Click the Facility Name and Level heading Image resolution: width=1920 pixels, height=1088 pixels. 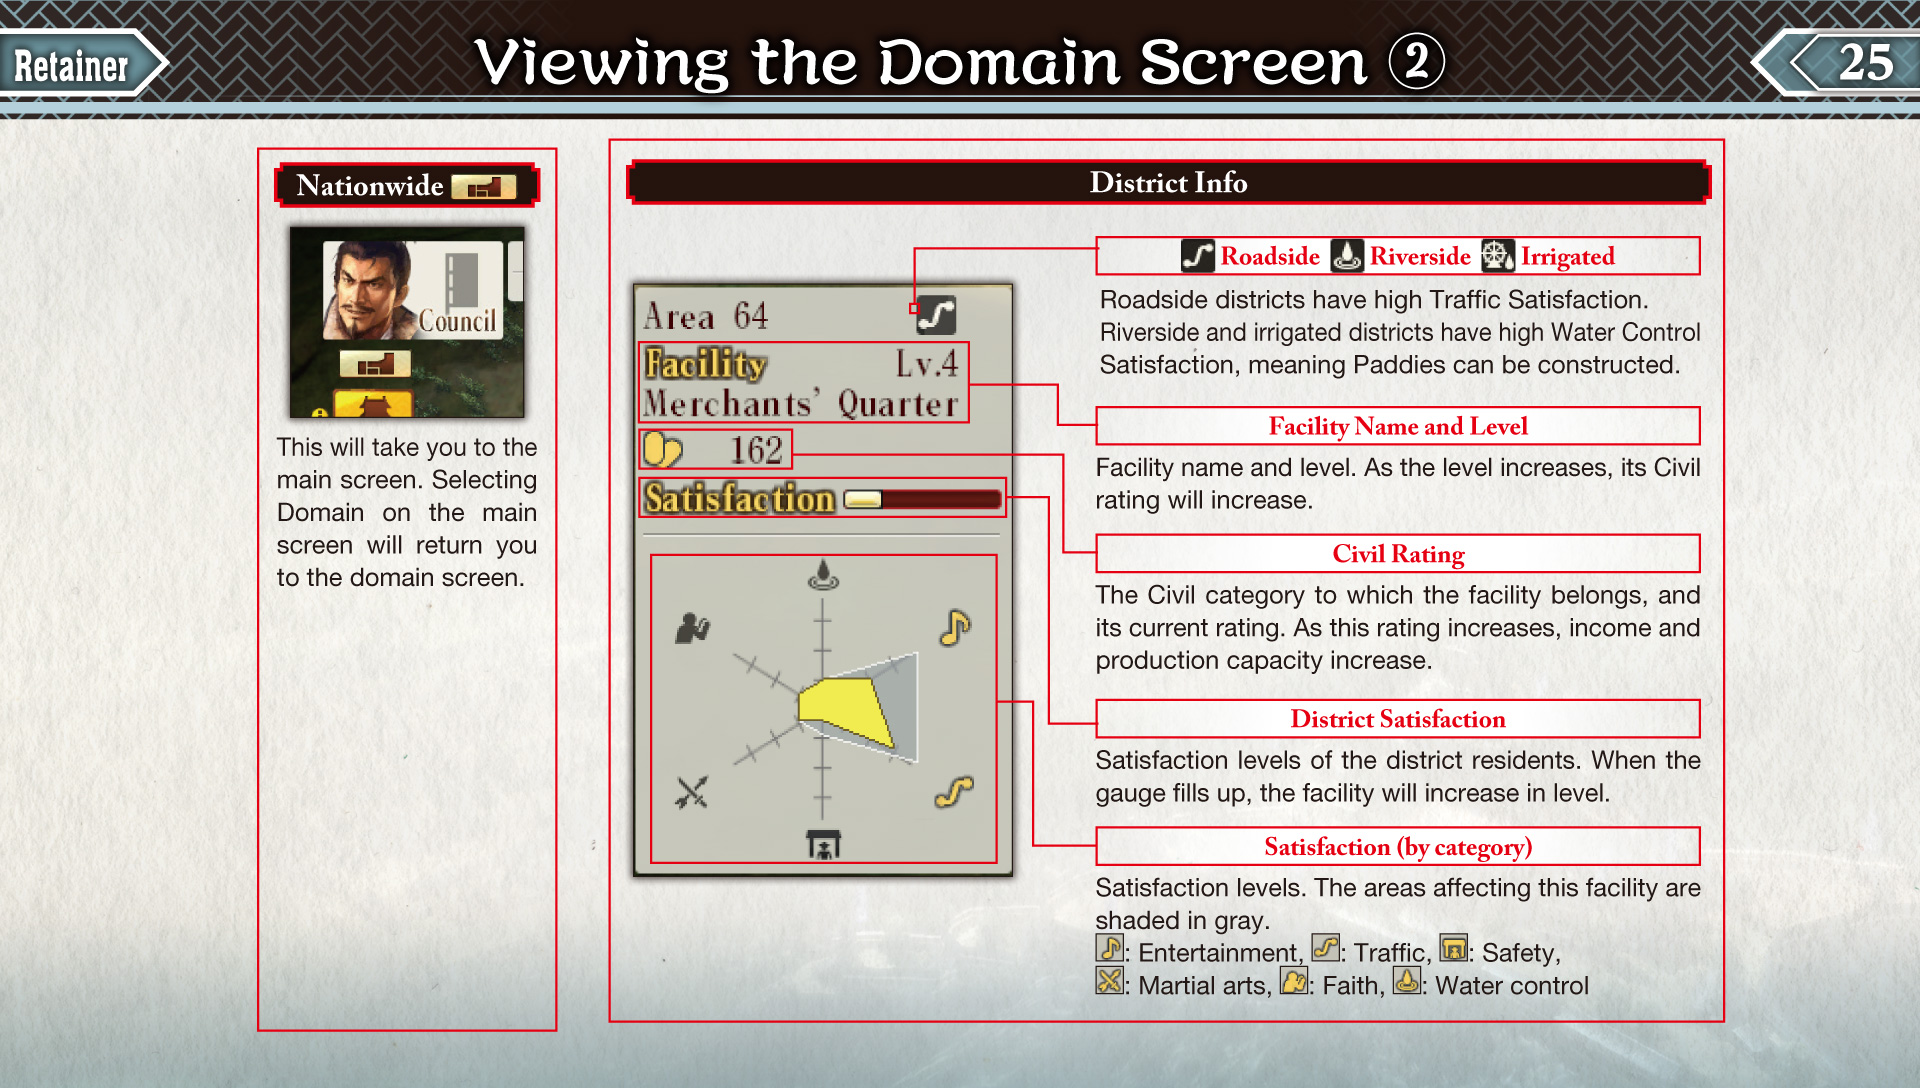1398,426
